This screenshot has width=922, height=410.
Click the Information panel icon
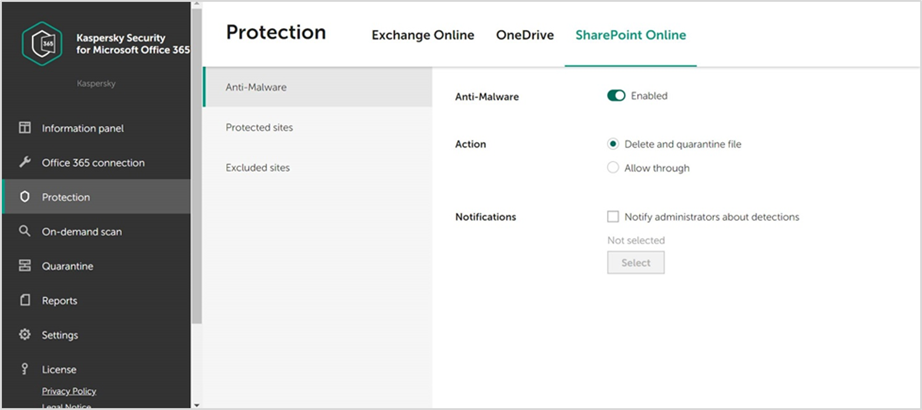click(x=25, y=128)
